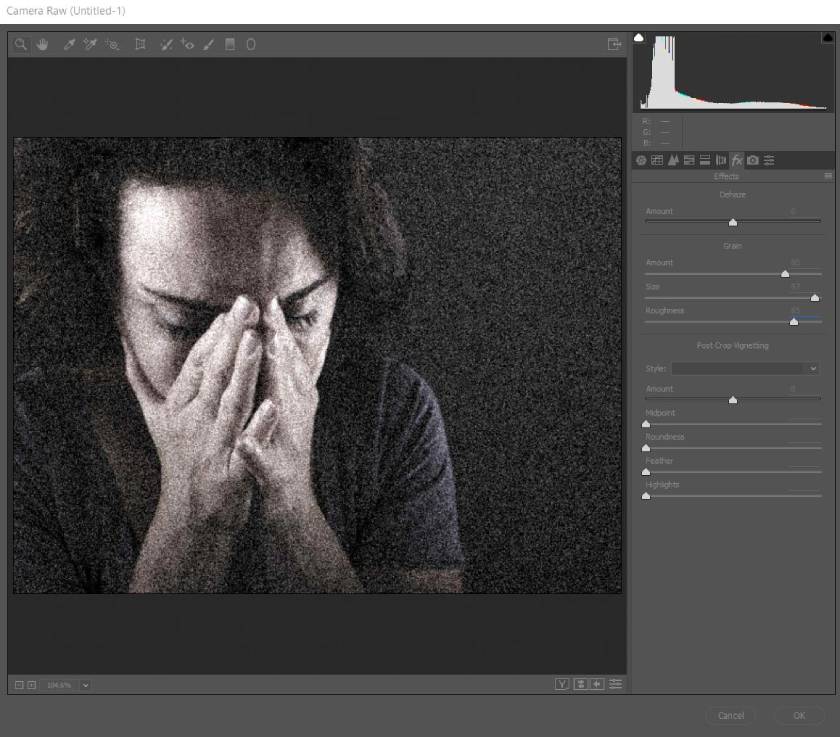This screenshot has width=840, height=737.
Task: Select the Transform tool
Action: pos(140,44)
